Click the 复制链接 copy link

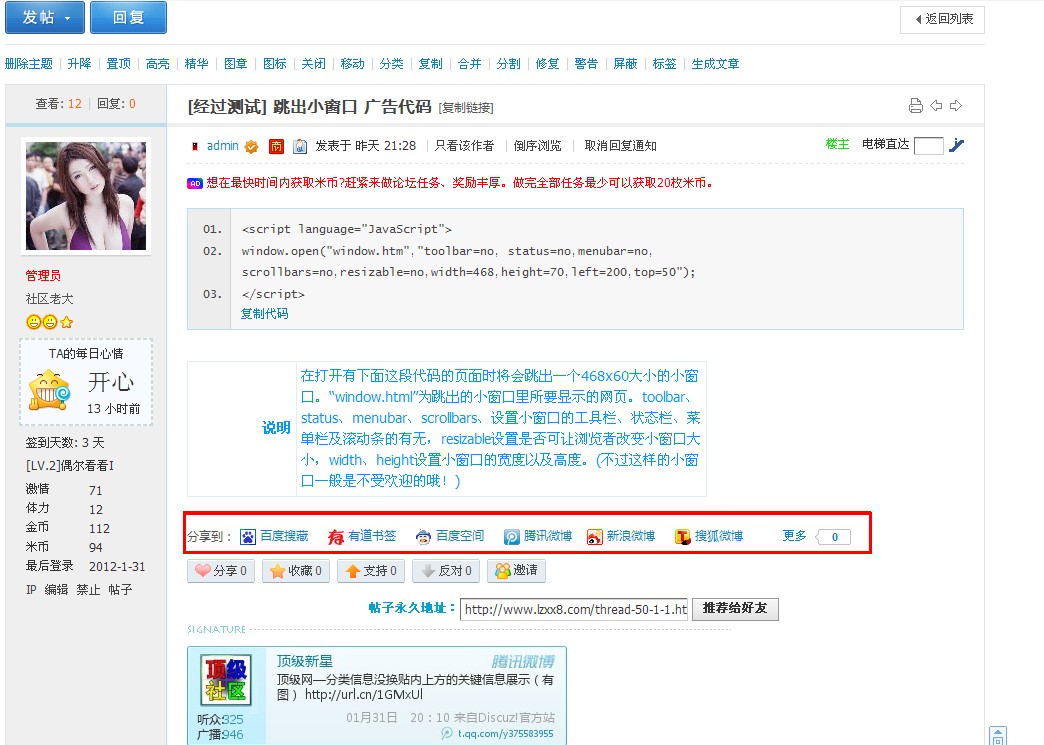466,108
